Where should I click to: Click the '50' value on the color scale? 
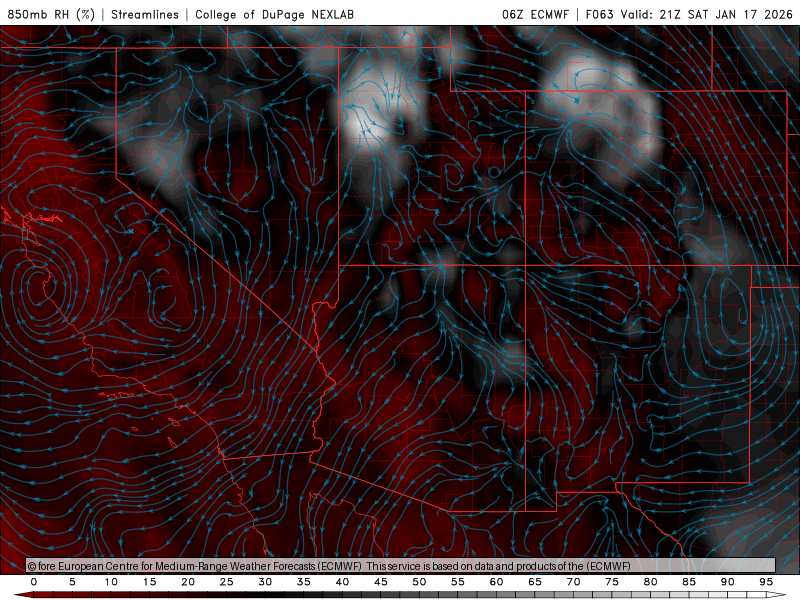point(419,582)
